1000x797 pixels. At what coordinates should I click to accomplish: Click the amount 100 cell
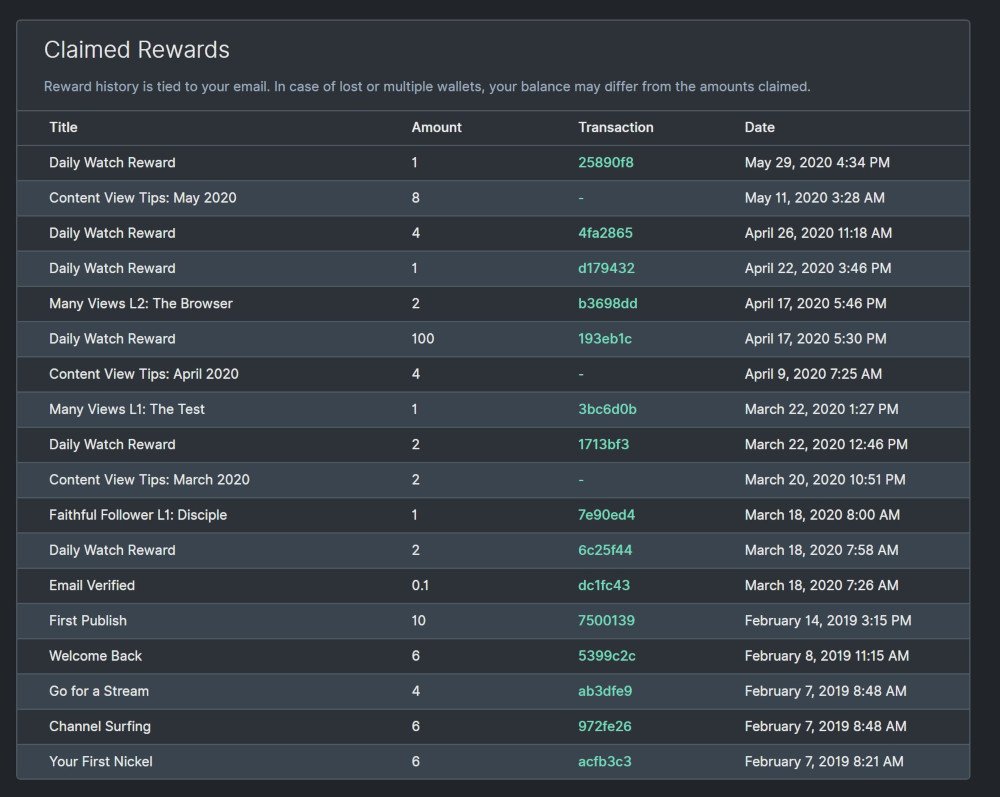click(423, 339)
